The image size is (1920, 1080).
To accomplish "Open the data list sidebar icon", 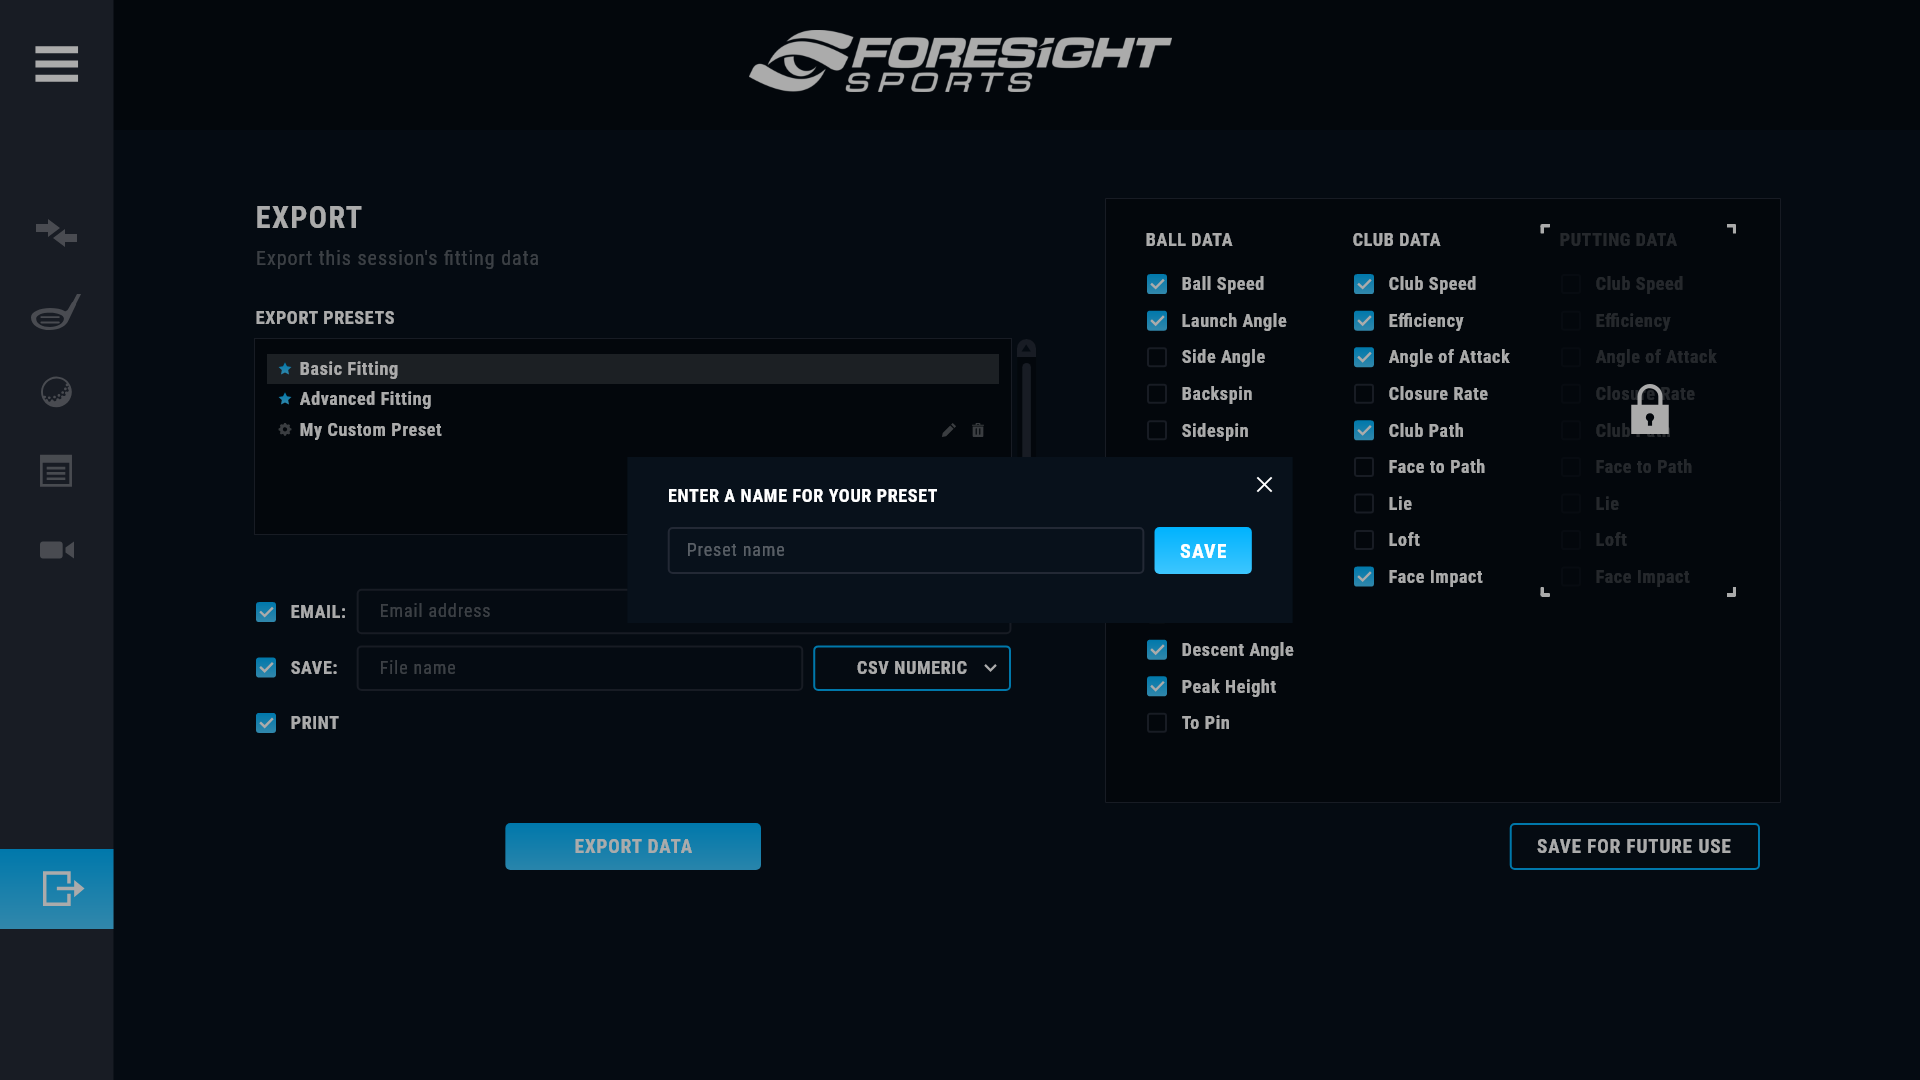I will point(56,471).
